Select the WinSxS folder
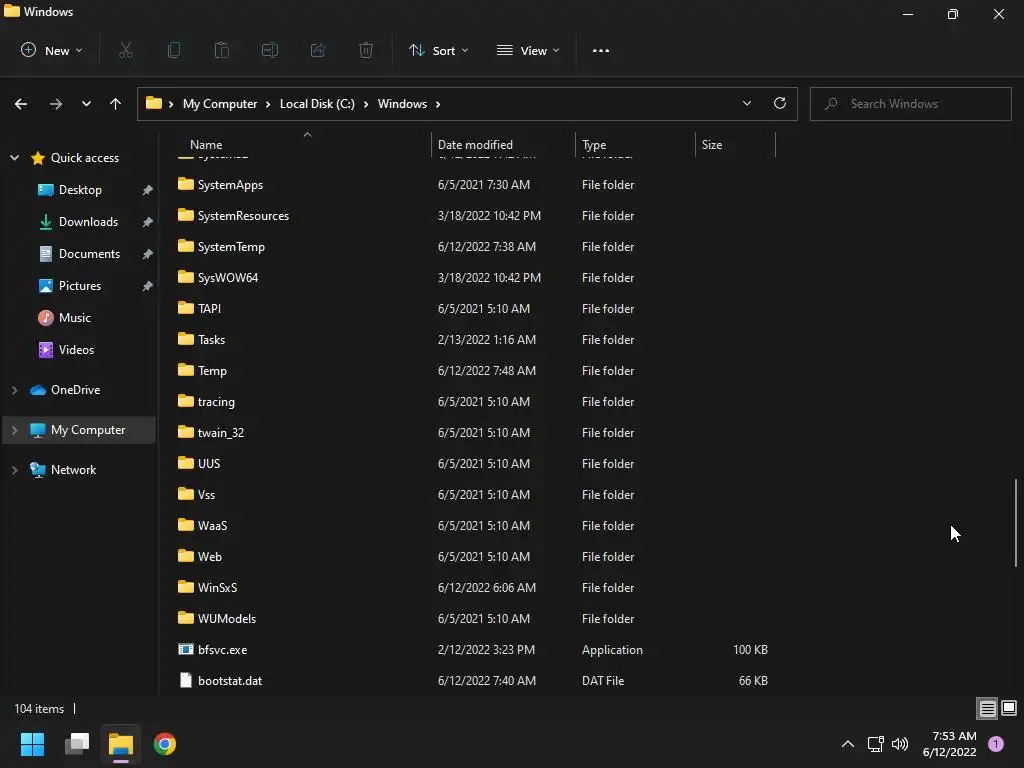 (217, 588)
